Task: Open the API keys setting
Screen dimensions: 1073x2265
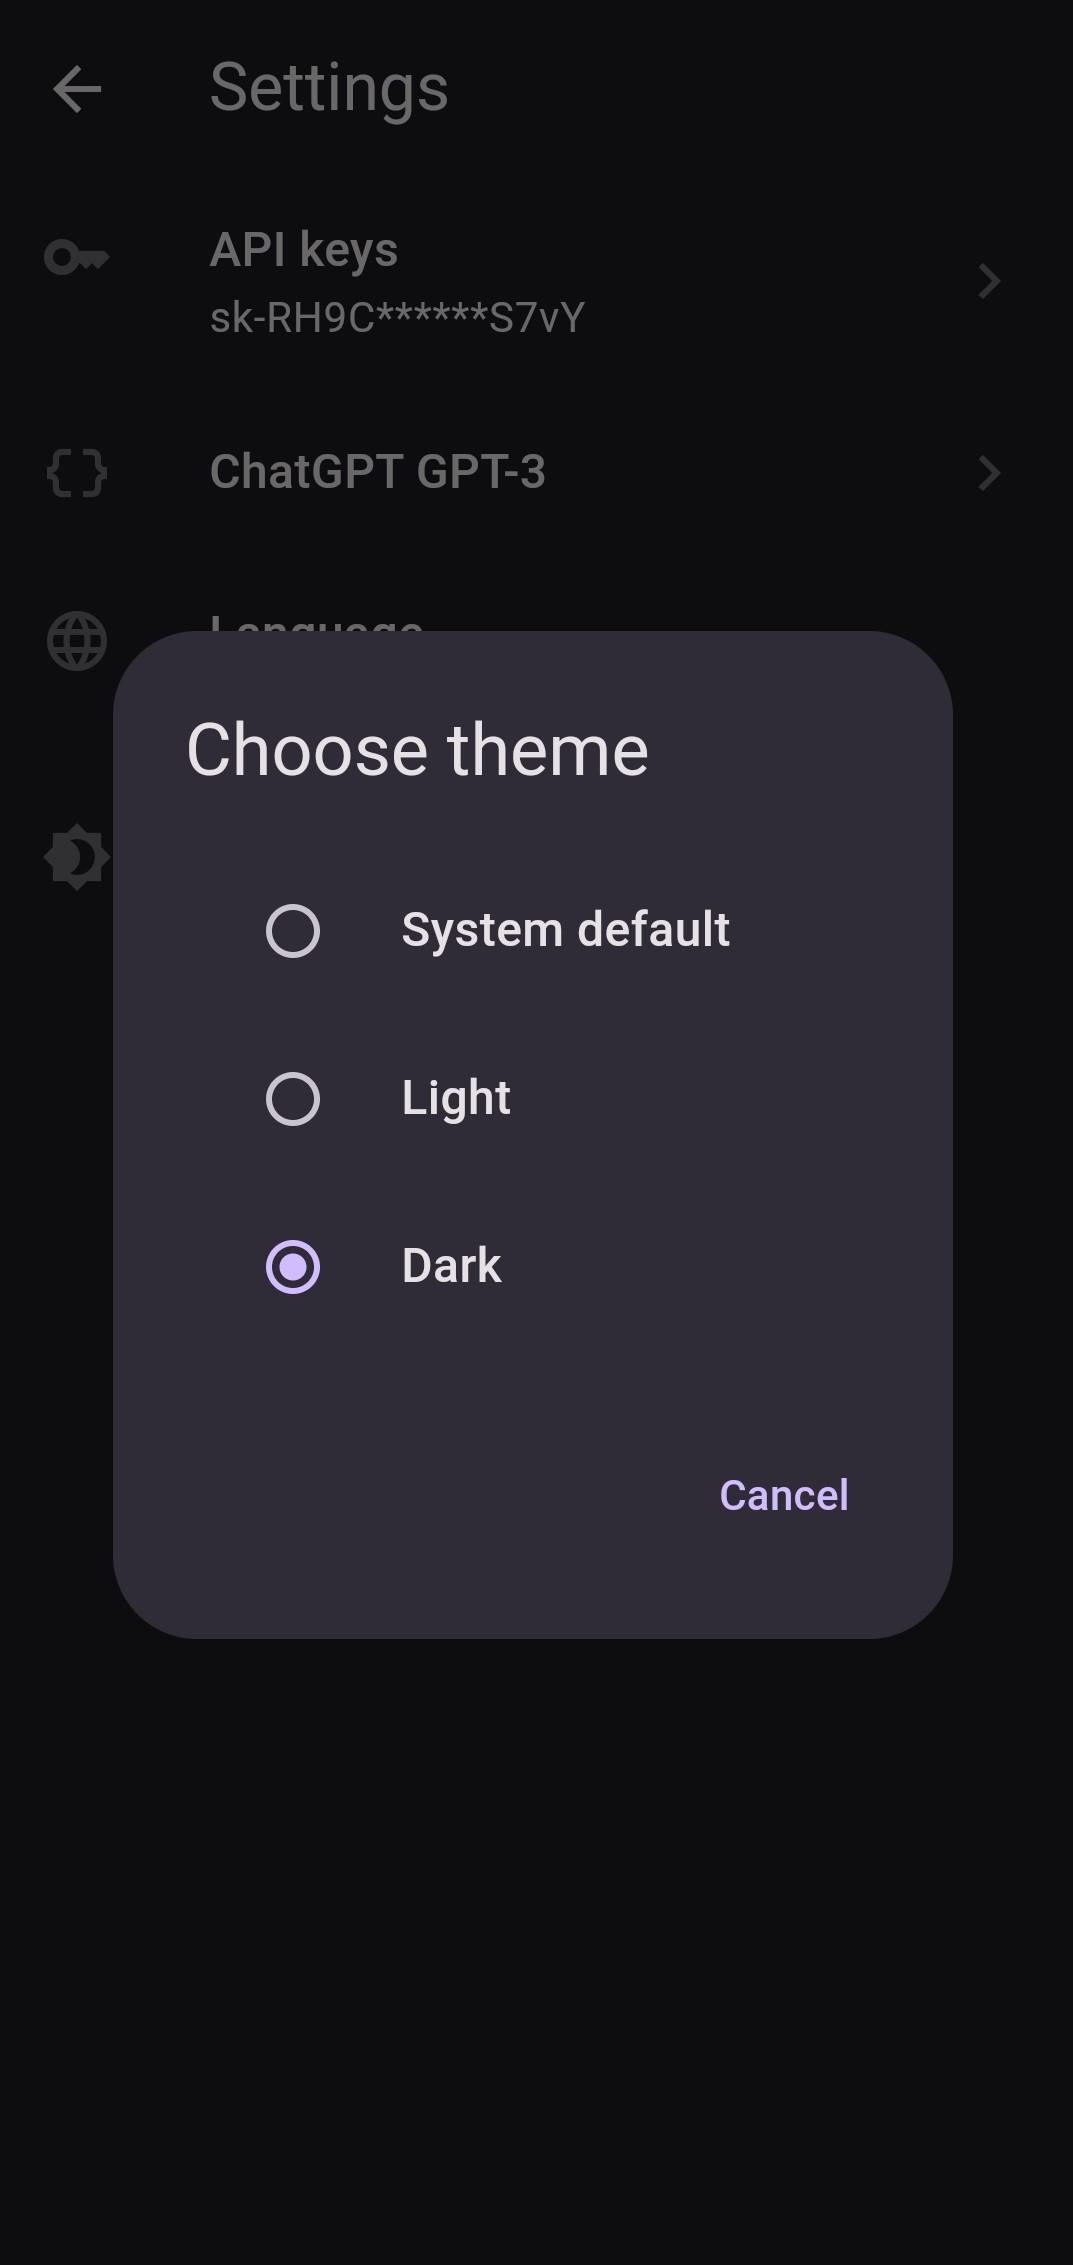Action: (x=536, y=282)
